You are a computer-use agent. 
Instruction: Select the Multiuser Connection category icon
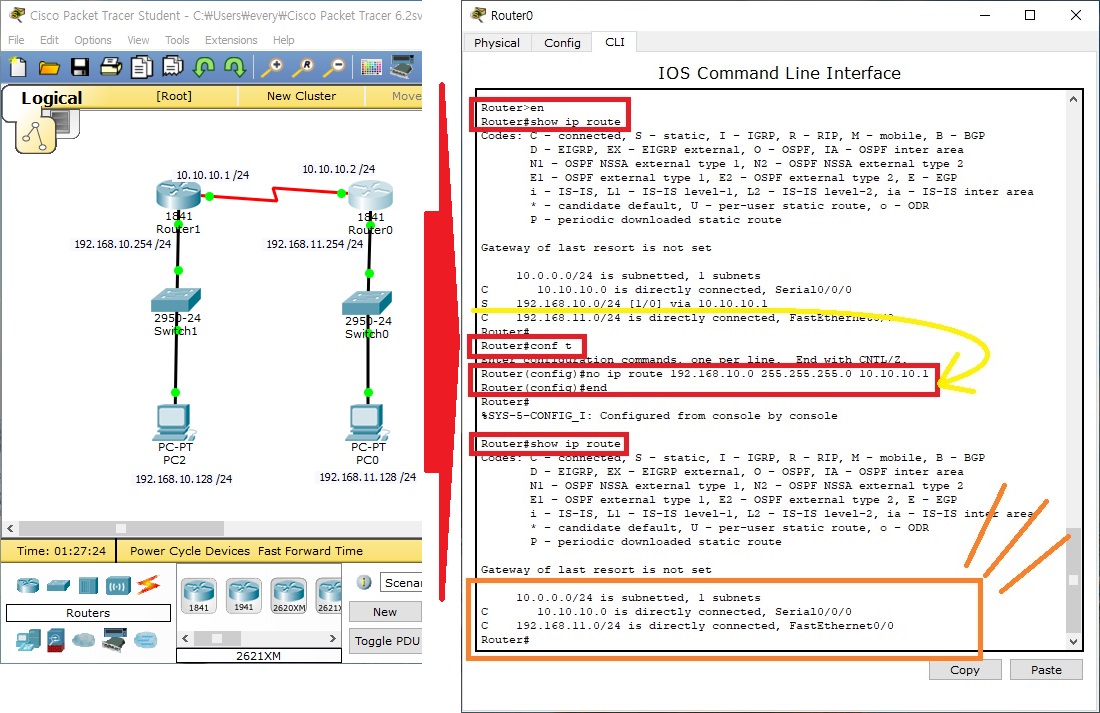[x=145, y=639]
